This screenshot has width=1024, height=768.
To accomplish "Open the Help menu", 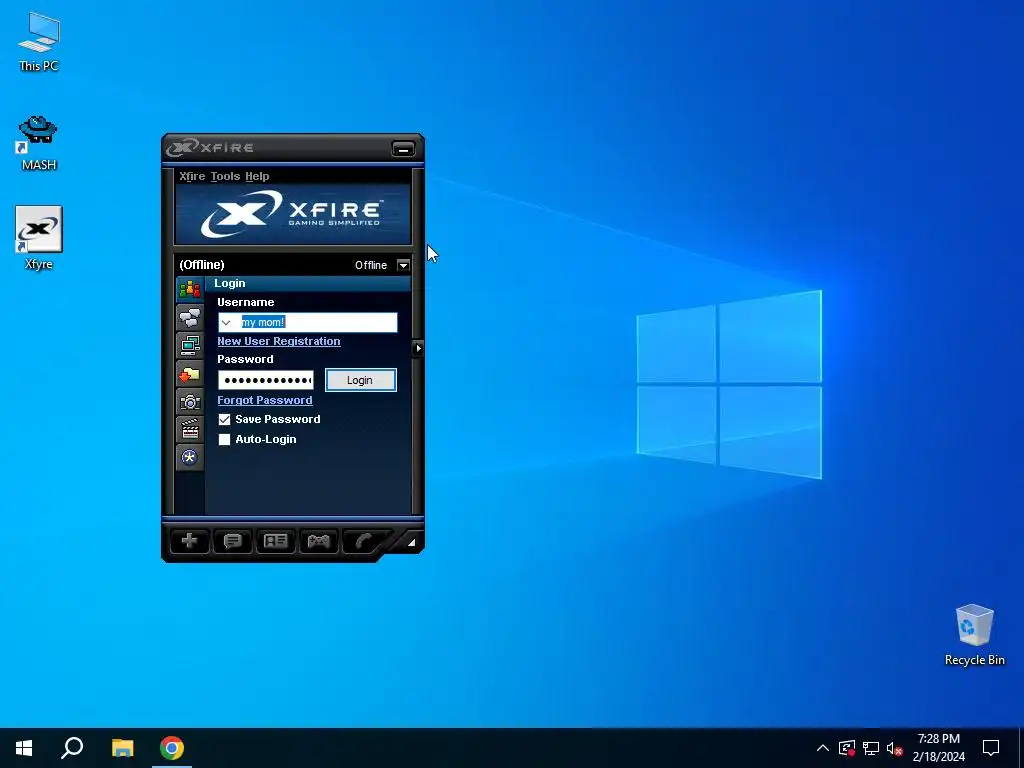I will pos(257,176).
